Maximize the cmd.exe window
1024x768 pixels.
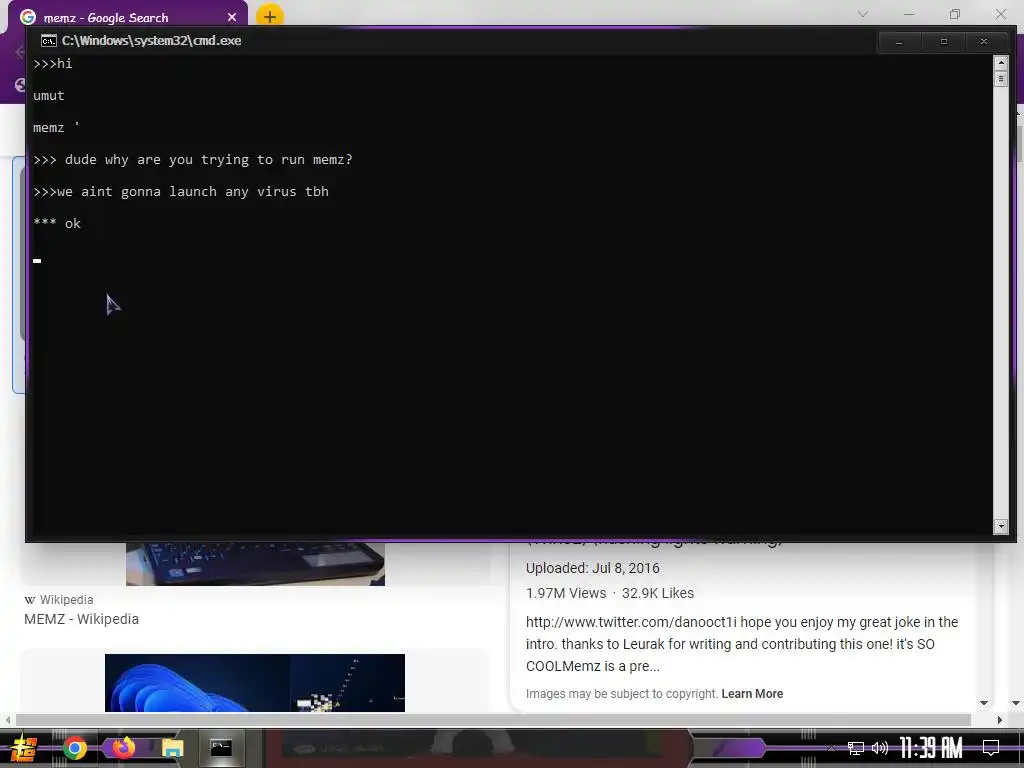click(944, 42)
